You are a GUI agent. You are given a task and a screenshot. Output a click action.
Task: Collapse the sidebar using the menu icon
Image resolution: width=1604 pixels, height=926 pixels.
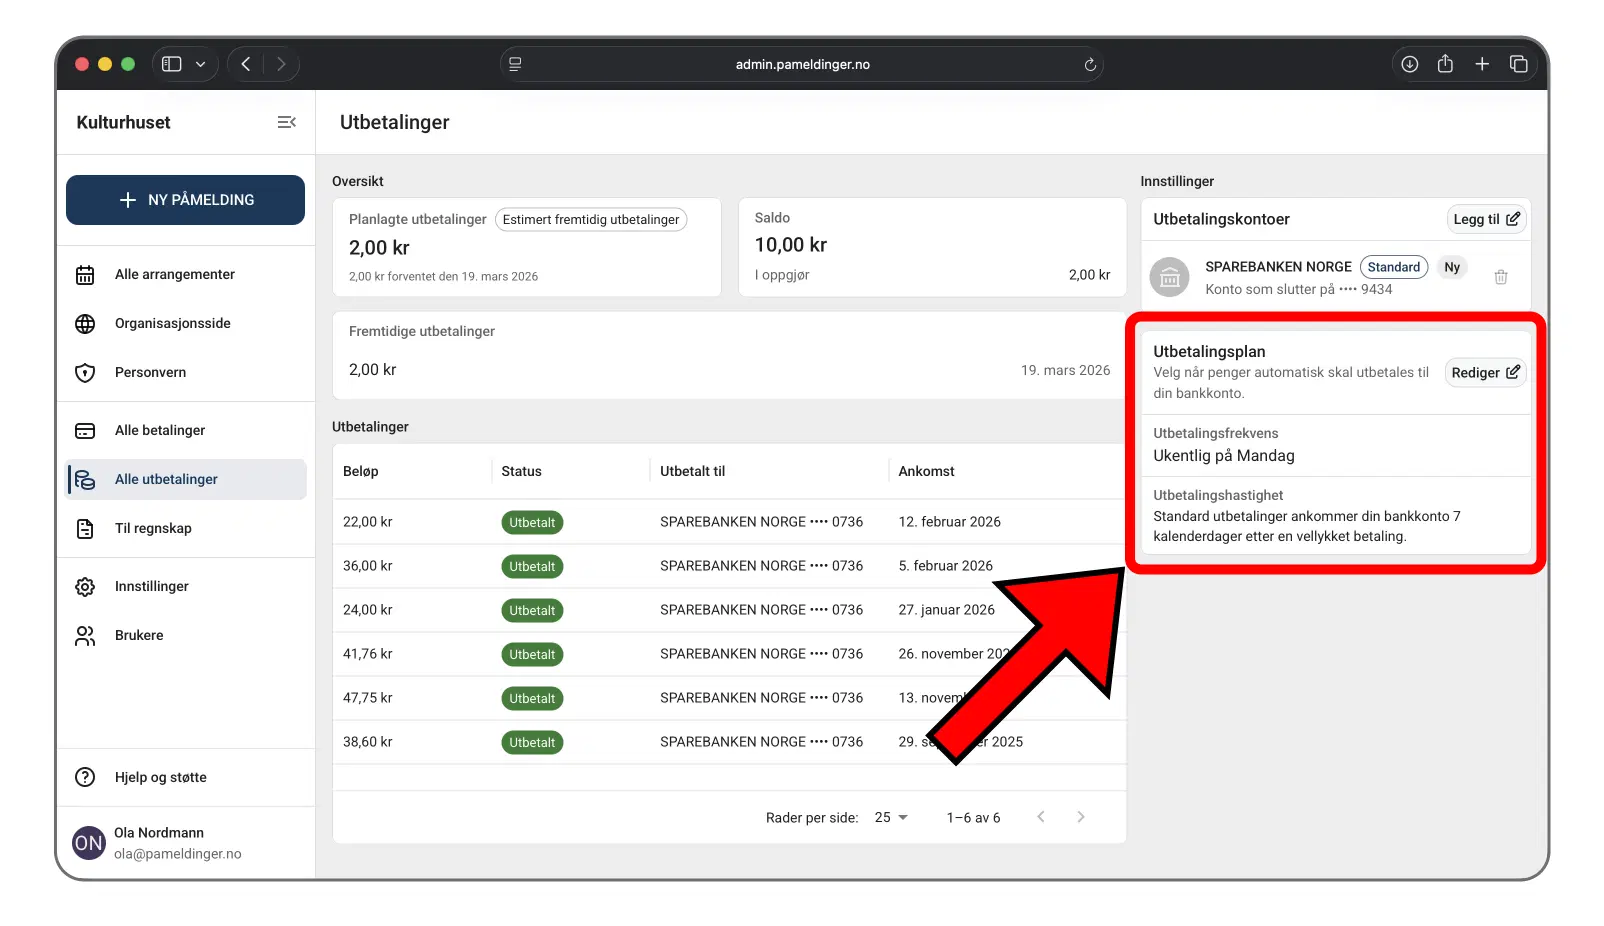coord(286,122)
